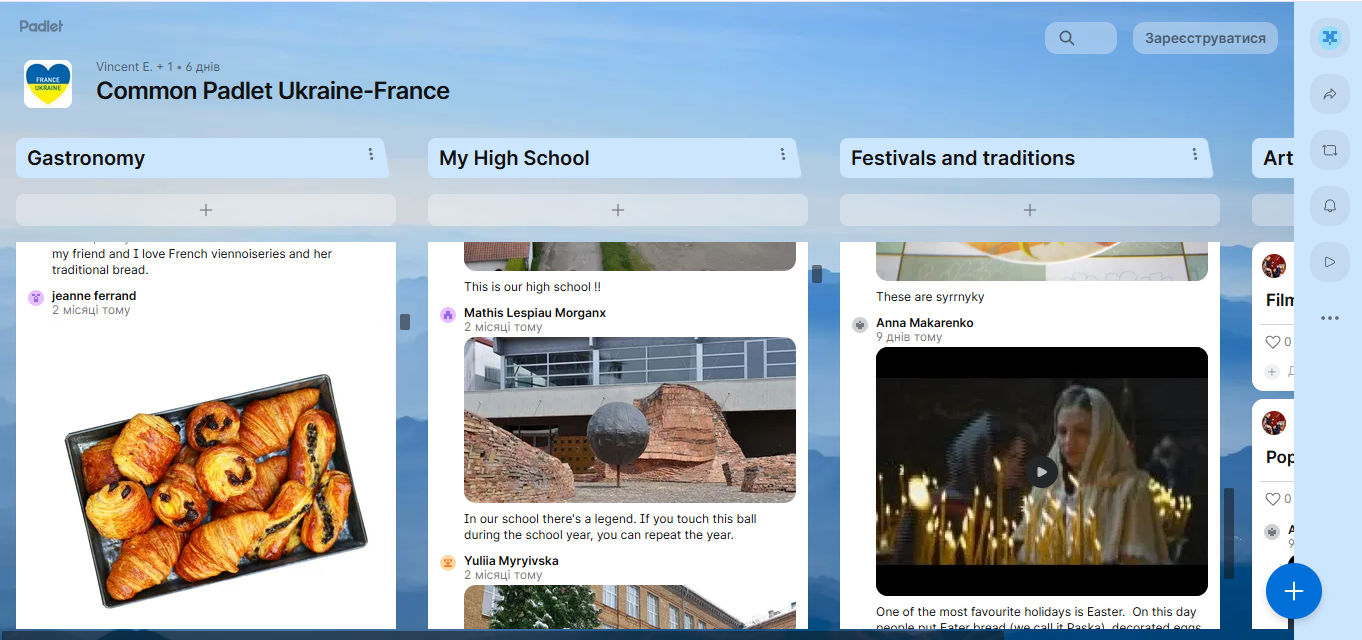
Task: Open the croissants and pastries photo
Action: (x=216, y=492)
